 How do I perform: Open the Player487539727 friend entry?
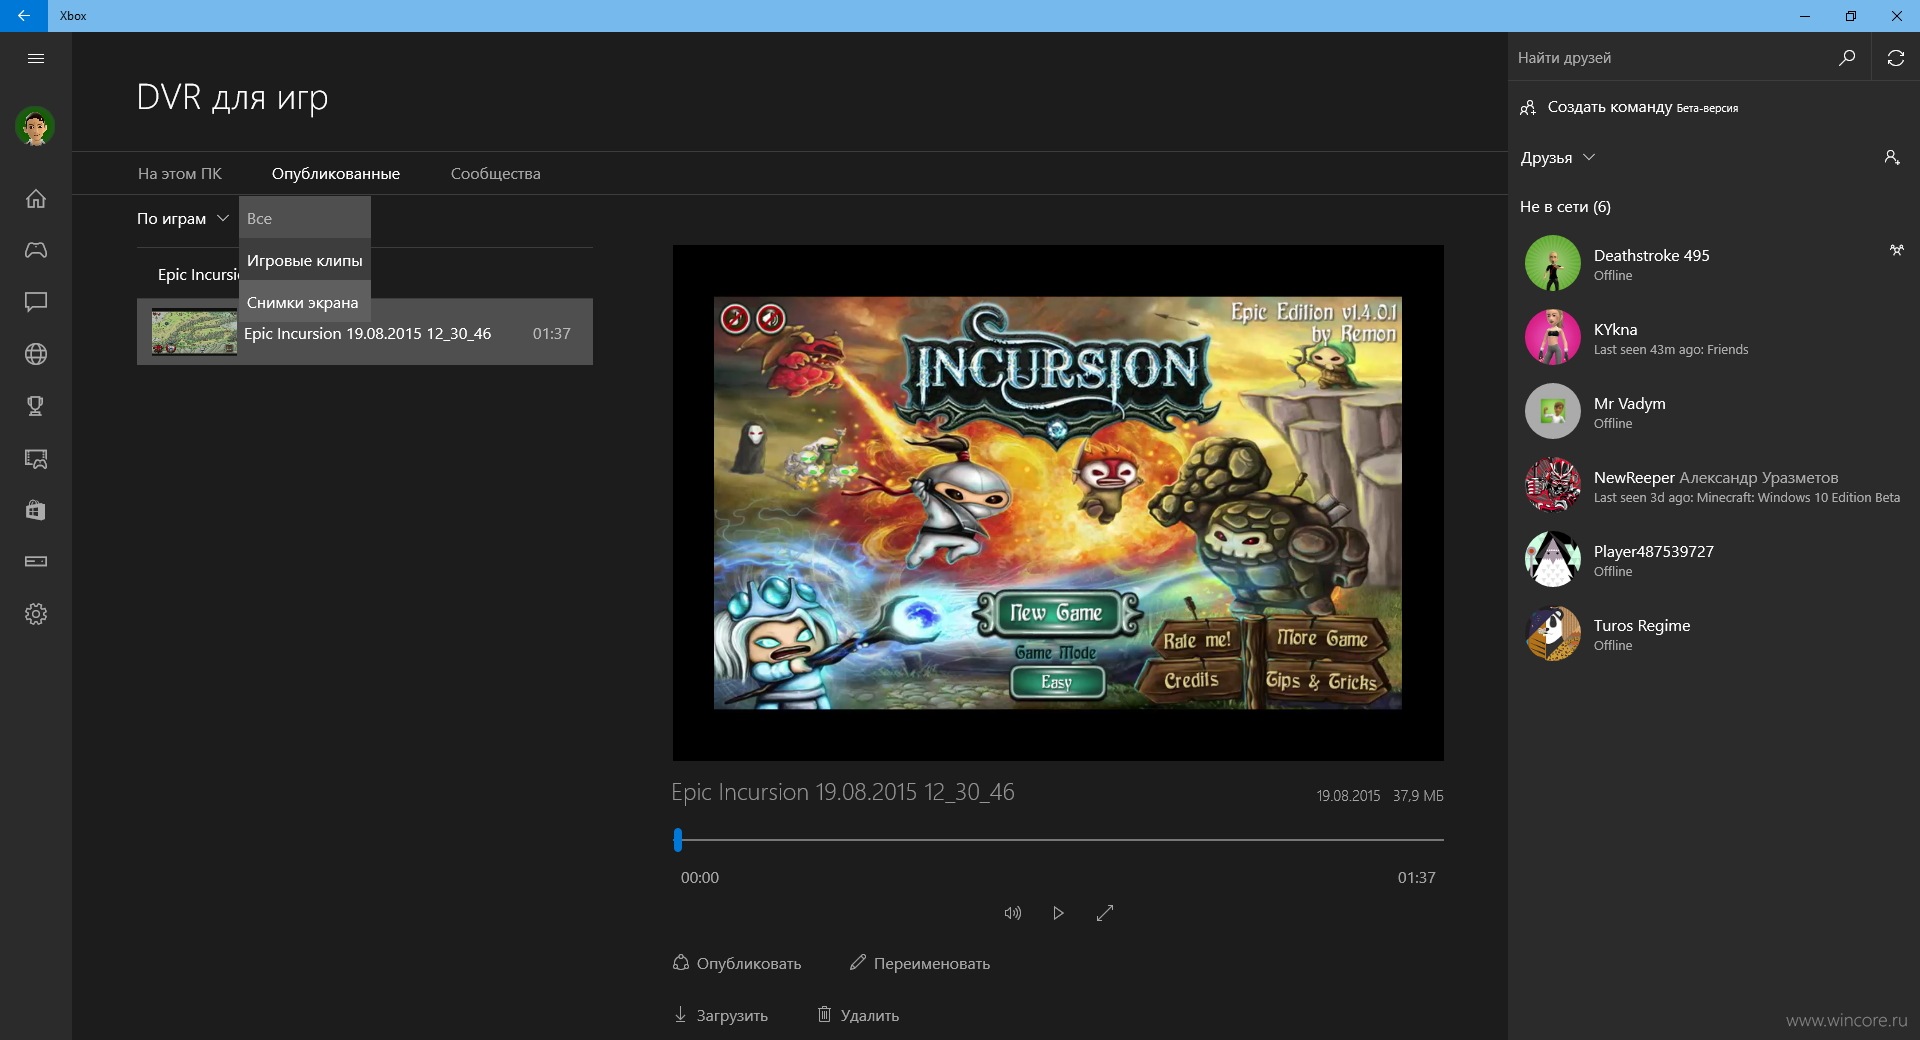1714,560
